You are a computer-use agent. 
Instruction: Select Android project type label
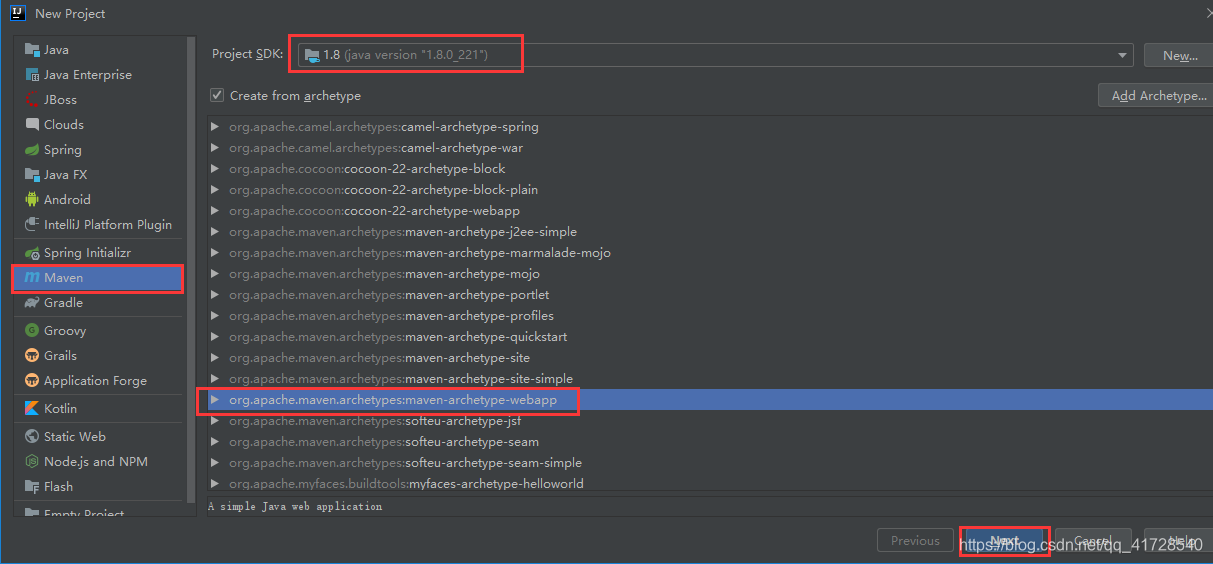pyautogui.click(x=67, y=199)
